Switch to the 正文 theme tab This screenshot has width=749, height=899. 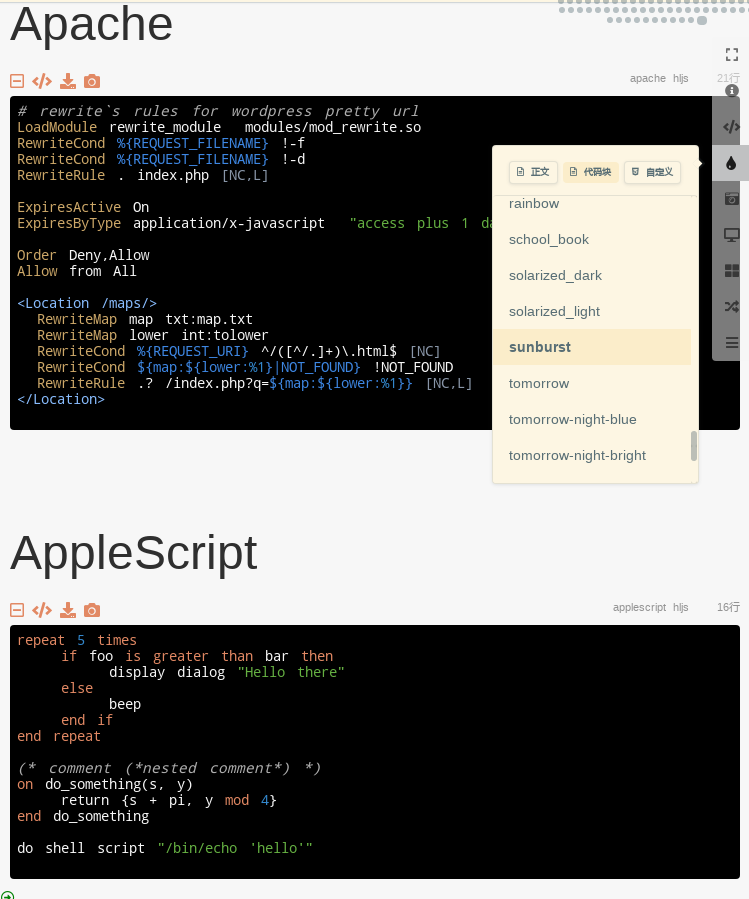tap(533, 172)
